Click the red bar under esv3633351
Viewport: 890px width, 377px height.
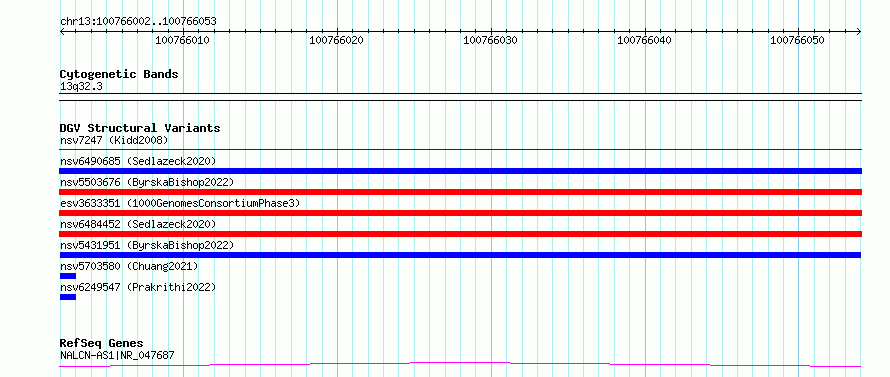click(460, 213)
